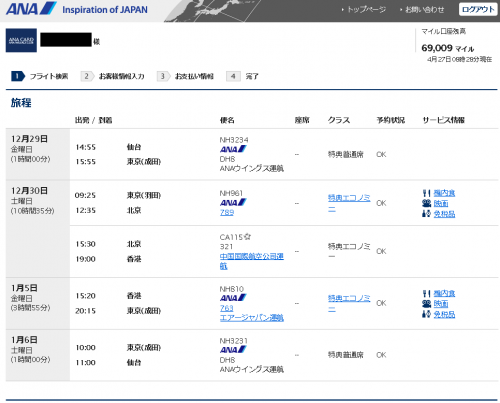This screenshot has width=500, height=403.
Task: Click the 14:55 departure time from 仙台
Action: (x=85, y=147)
